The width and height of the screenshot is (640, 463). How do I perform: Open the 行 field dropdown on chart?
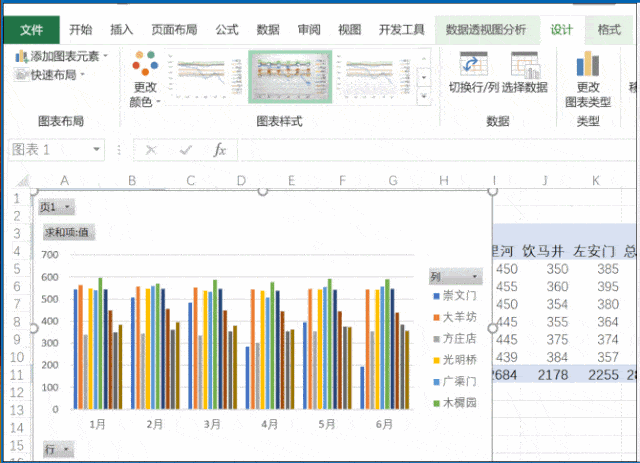[56, 449]
